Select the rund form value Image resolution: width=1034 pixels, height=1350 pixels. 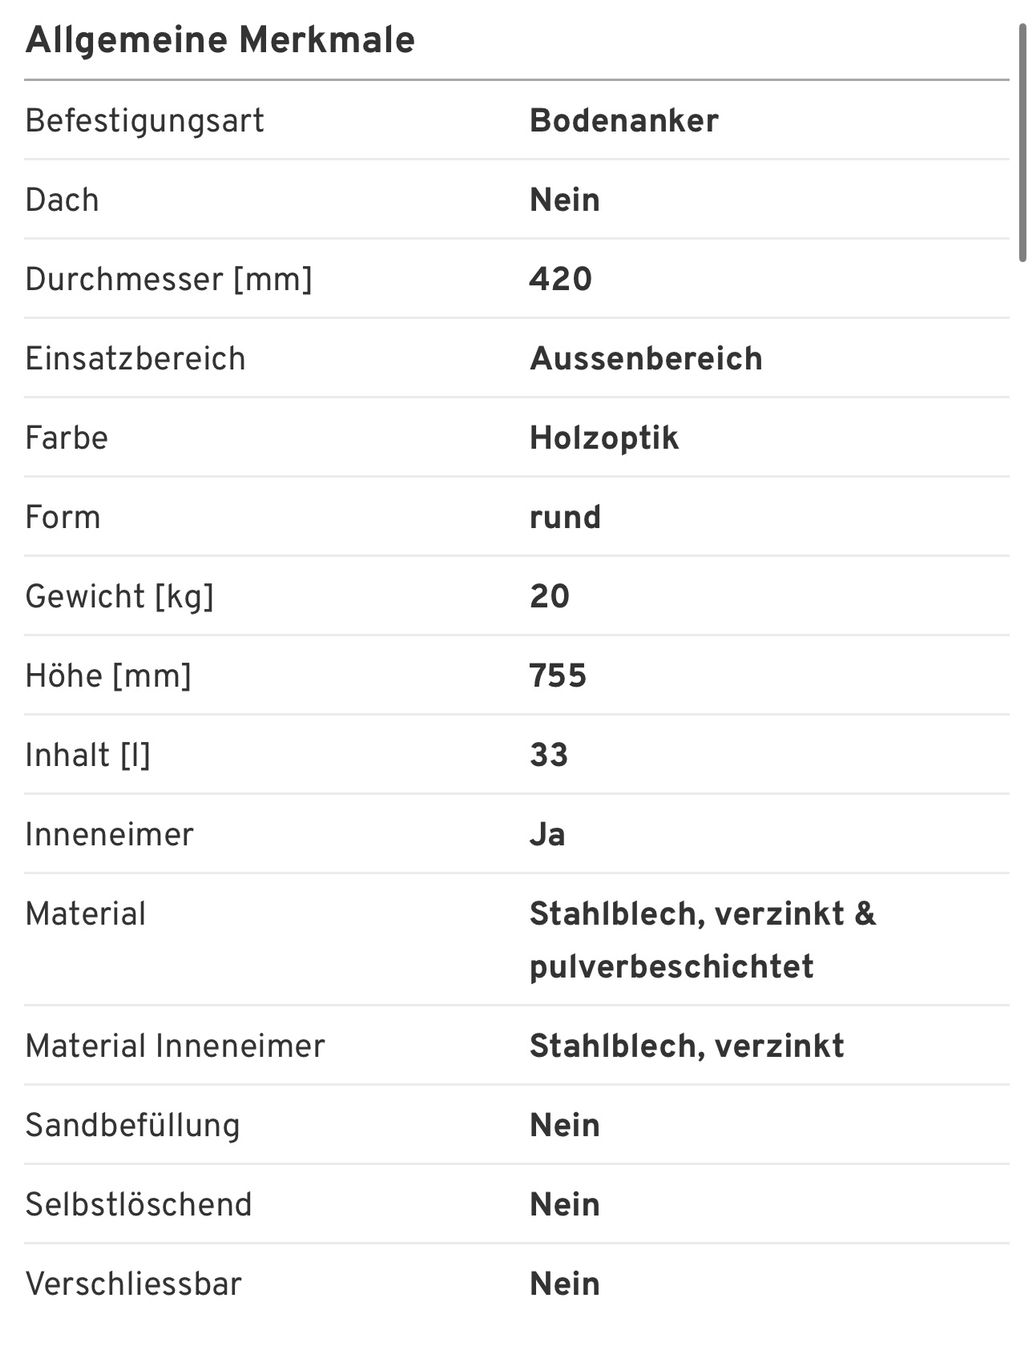pyautogui.click(x=565, y=517)
